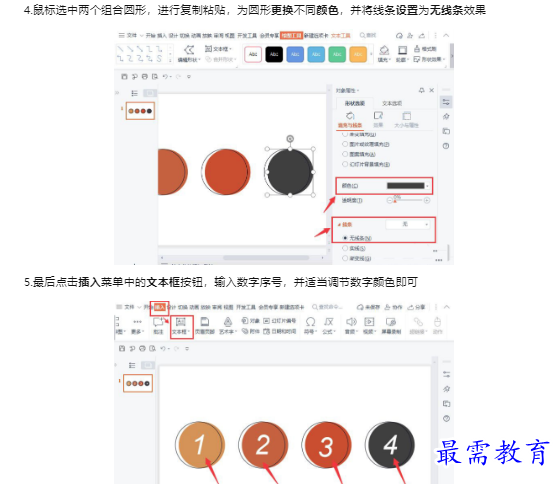Click Share button in lower title bar
558x484 pixels.
click(x=416, y=307)
